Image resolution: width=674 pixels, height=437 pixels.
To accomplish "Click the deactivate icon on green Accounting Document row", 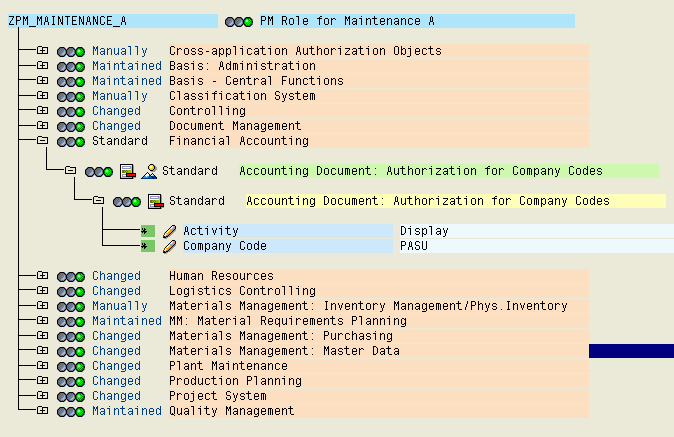I will click(128, 171).
